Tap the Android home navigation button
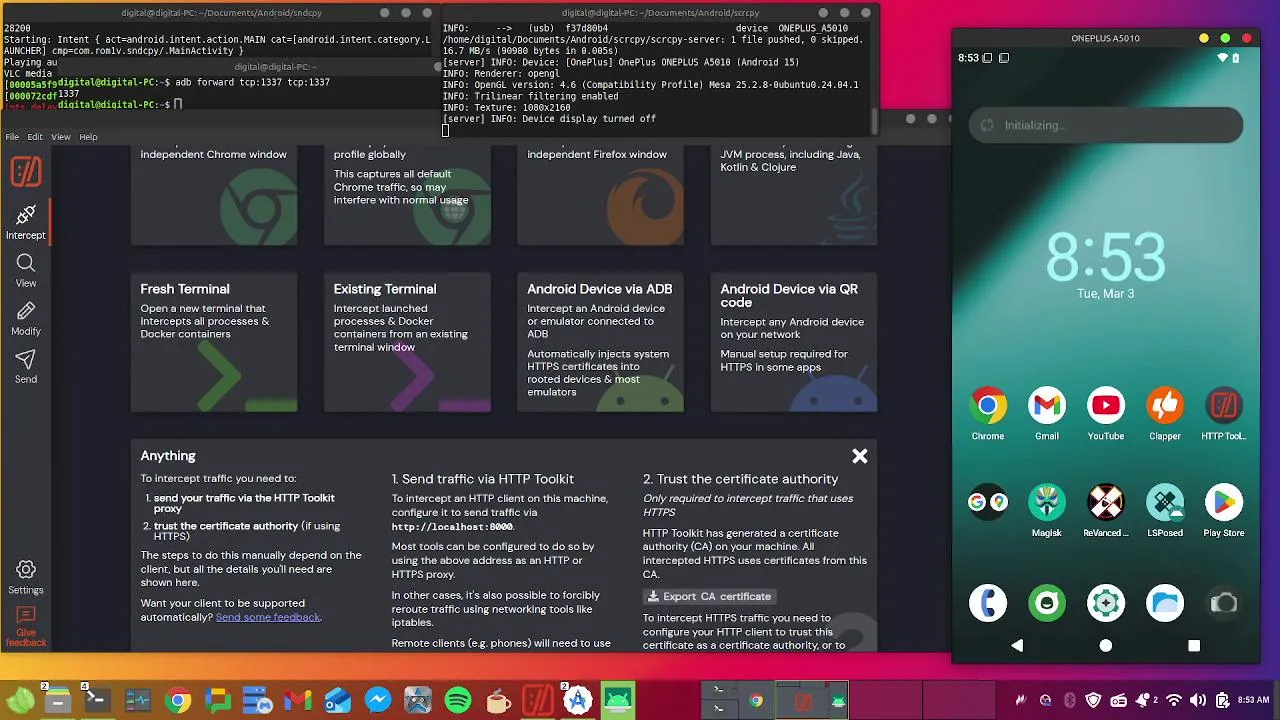The height and width of the screenshot is (720, 1280). (1106, 646)
